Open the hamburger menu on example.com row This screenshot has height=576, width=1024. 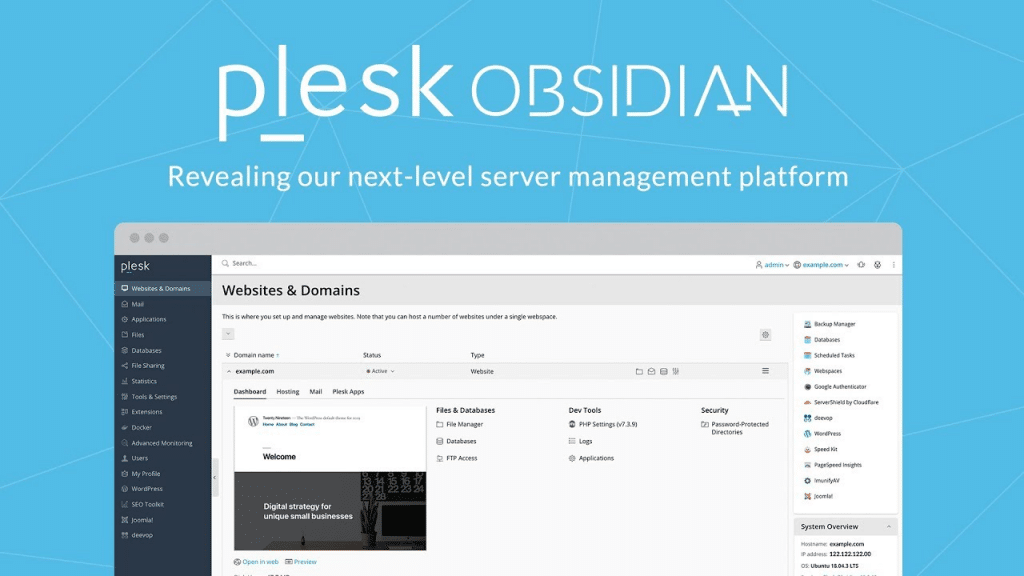click(x=765, y=371)
